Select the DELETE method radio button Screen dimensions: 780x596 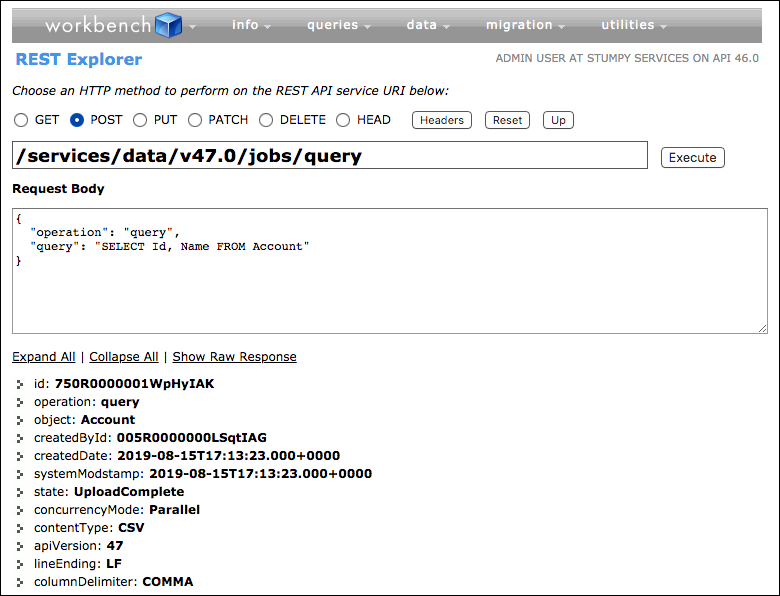(266, 120)
